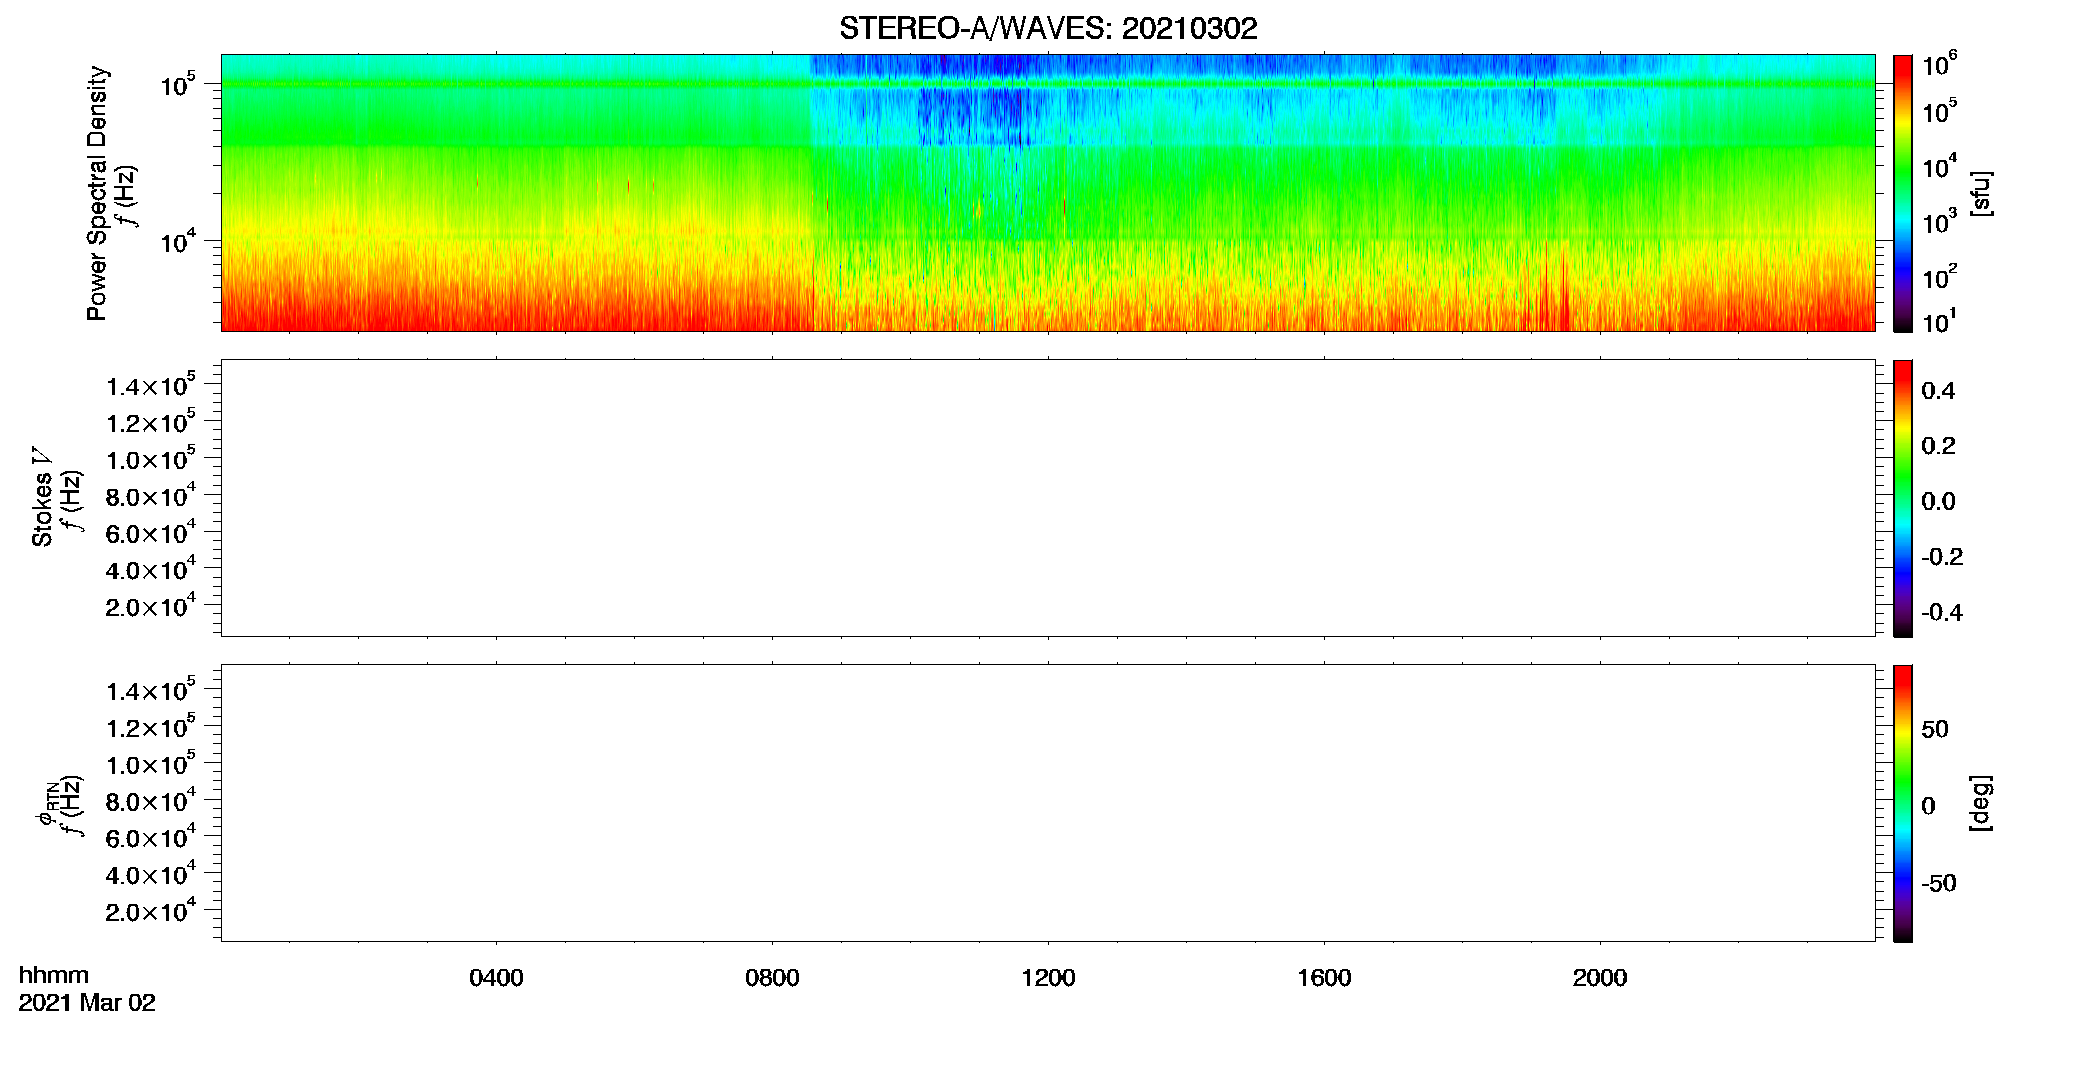2096x1080 pixels.
Task: Click the [sfu] unit label
Action: (x=1980, y=193)
